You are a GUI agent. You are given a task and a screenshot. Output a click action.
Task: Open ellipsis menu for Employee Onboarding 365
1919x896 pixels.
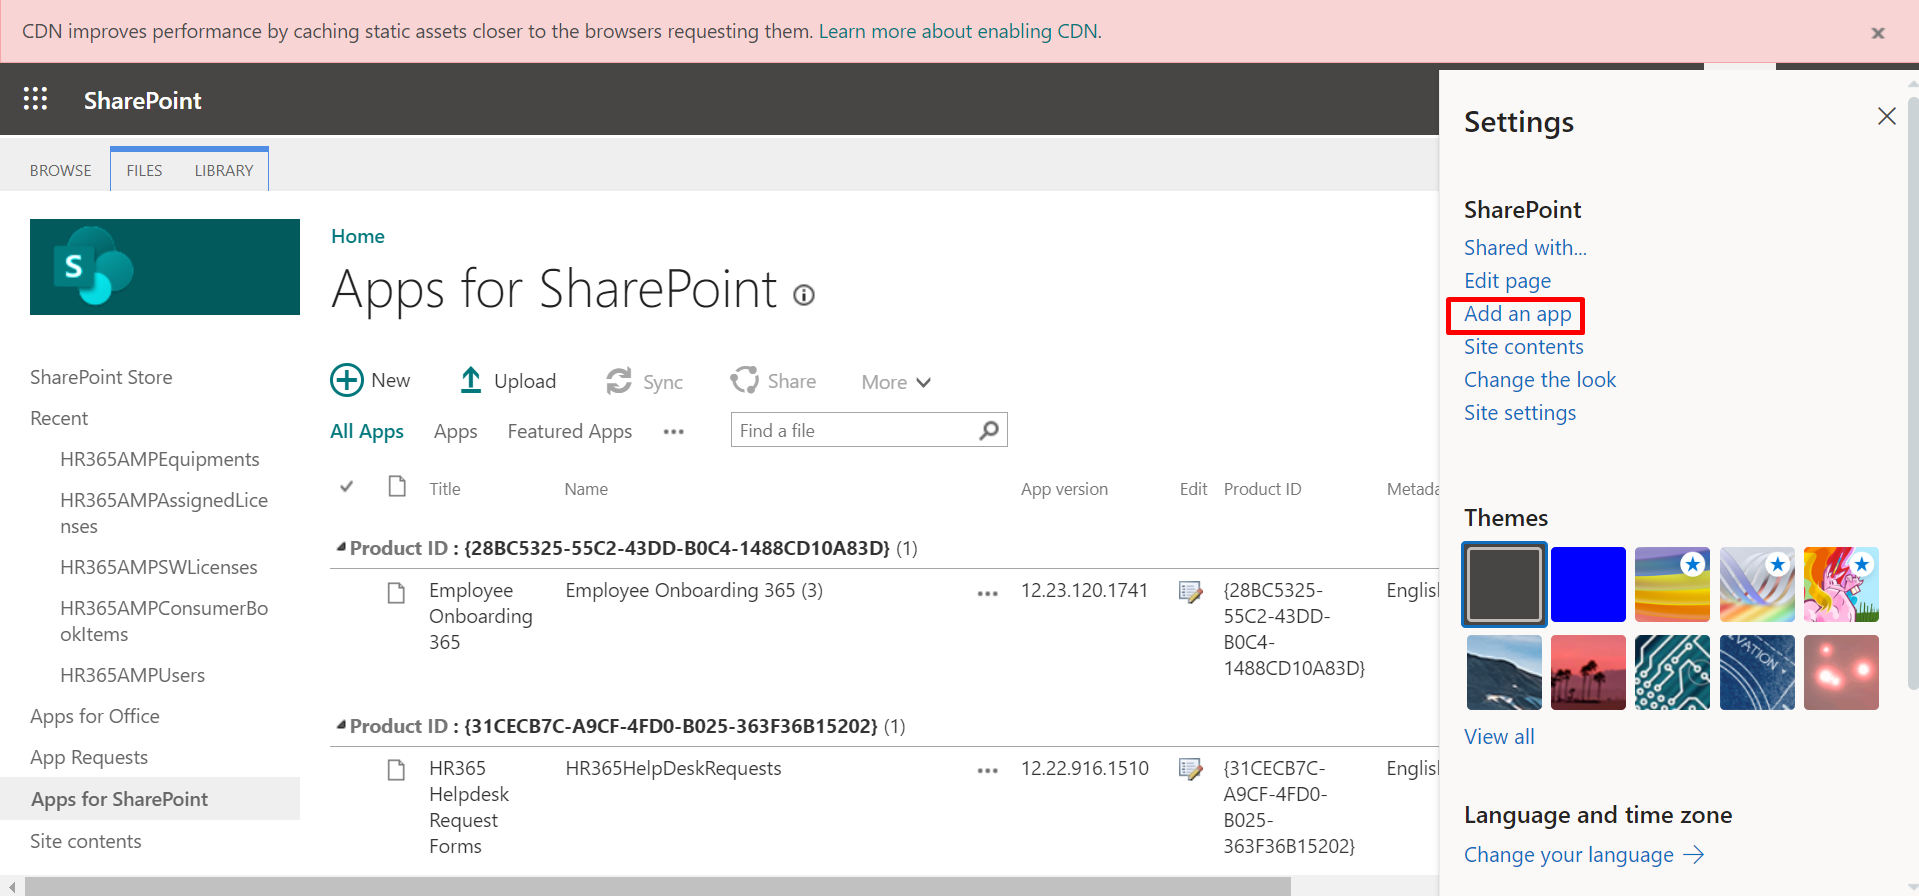[x=988, y=593]
